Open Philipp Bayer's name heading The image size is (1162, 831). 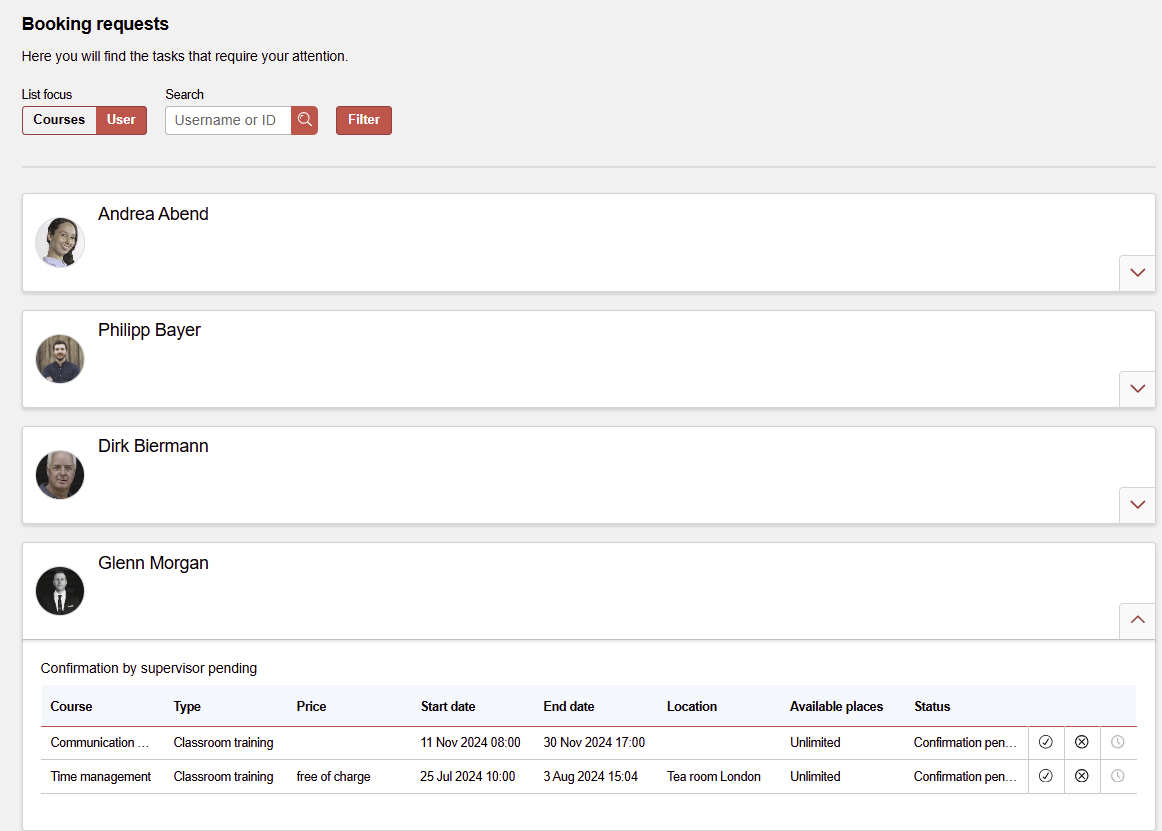click(149, 330)
